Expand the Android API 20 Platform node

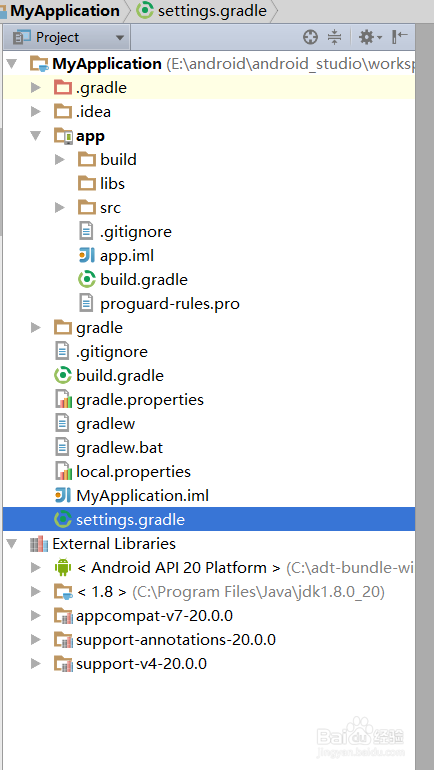coord(35,568)
